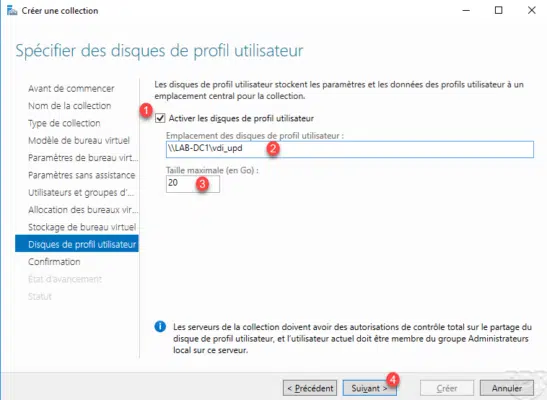Click the Créer une collection window icon

[12, 11]
